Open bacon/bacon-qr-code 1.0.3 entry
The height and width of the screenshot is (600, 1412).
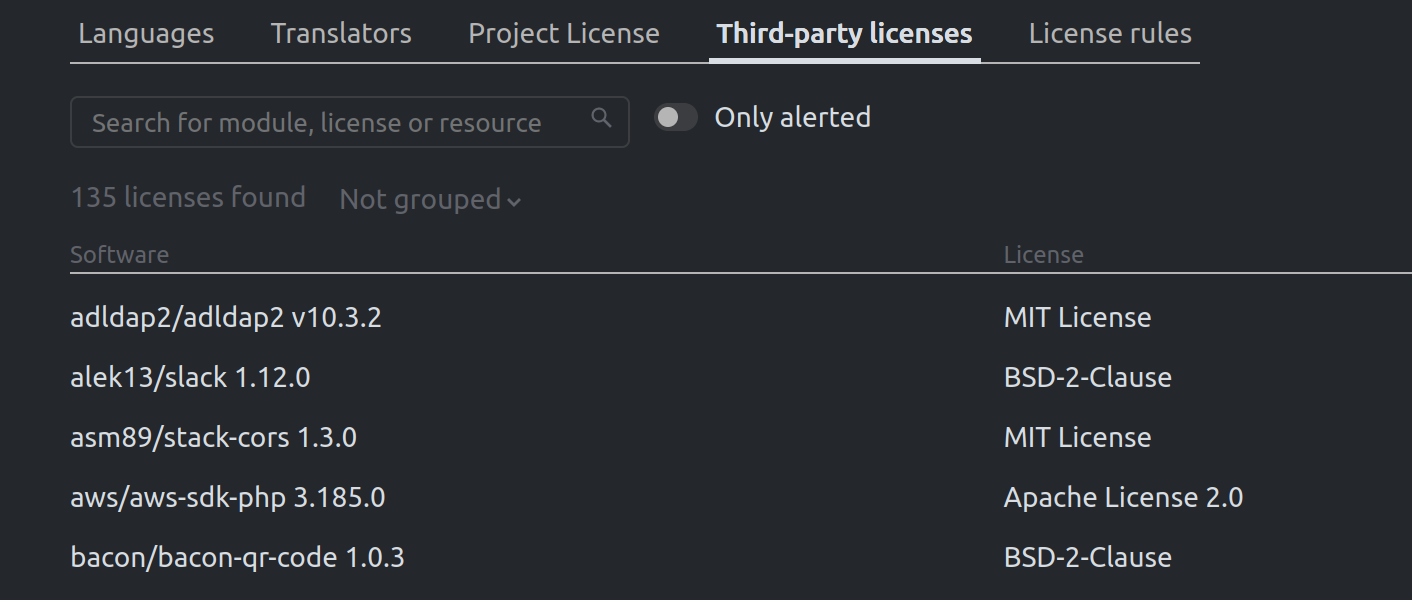point(237,558)
